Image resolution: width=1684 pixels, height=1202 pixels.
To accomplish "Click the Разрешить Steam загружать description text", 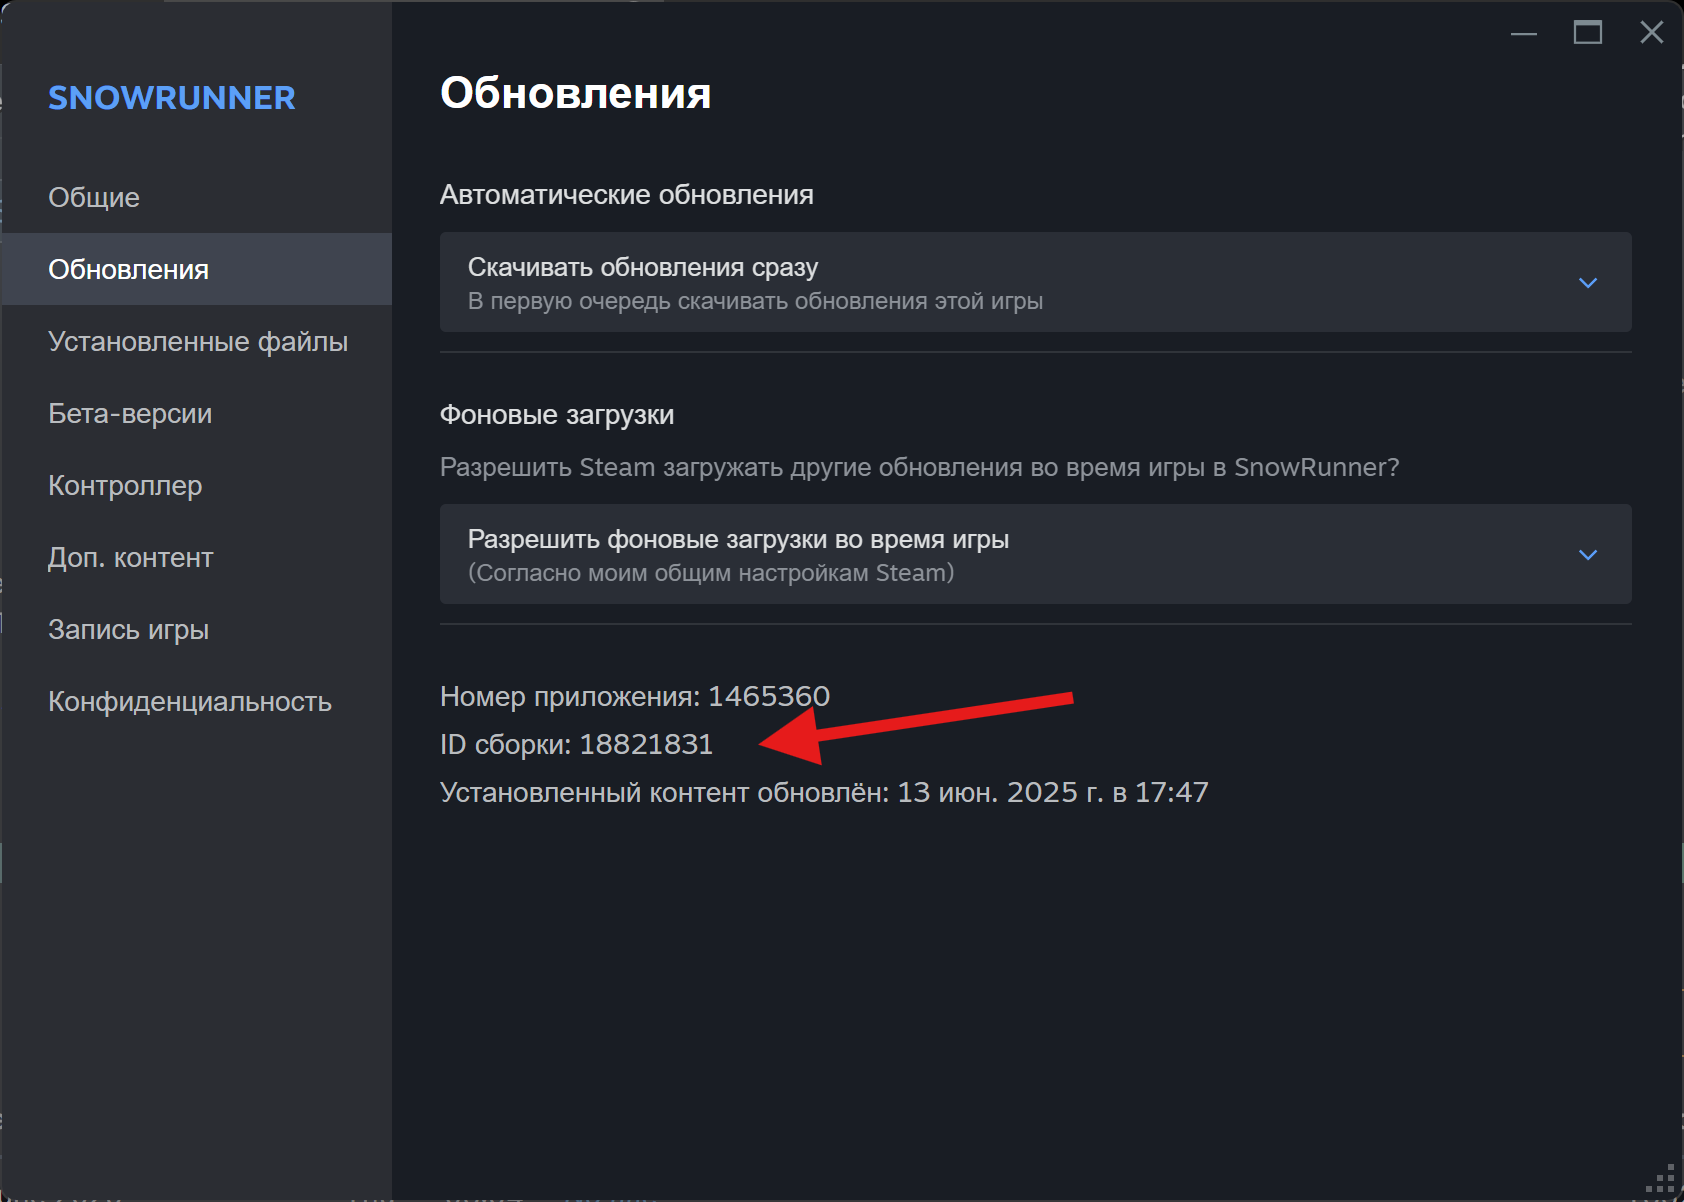I will click(x=920, y=467).
